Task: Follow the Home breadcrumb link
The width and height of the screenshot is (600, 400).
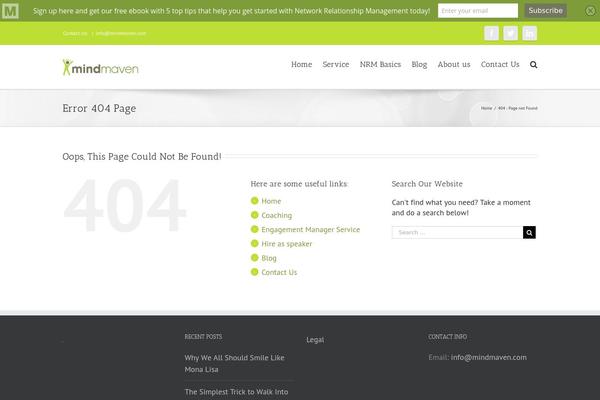Action: (486, 108)
